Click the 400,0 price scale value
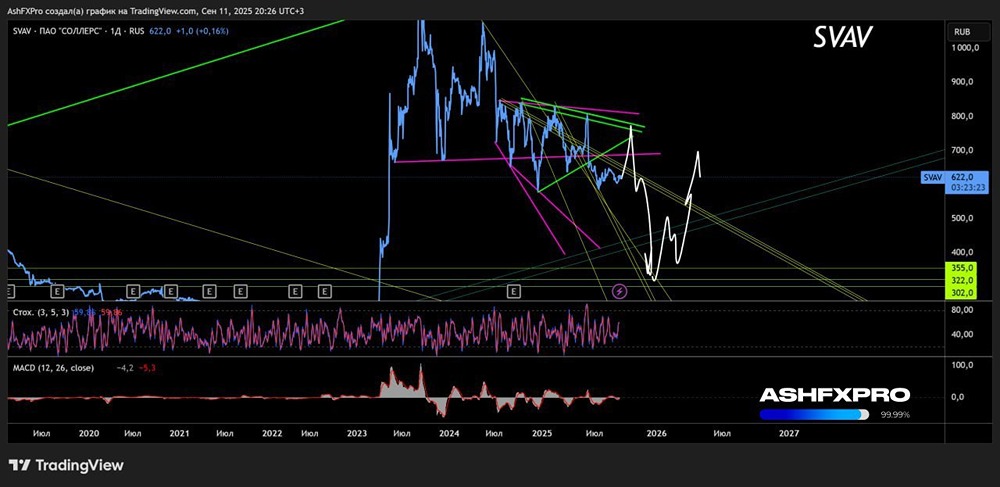The height and width of the screenshot is (487, 1000). coord(962,252)
